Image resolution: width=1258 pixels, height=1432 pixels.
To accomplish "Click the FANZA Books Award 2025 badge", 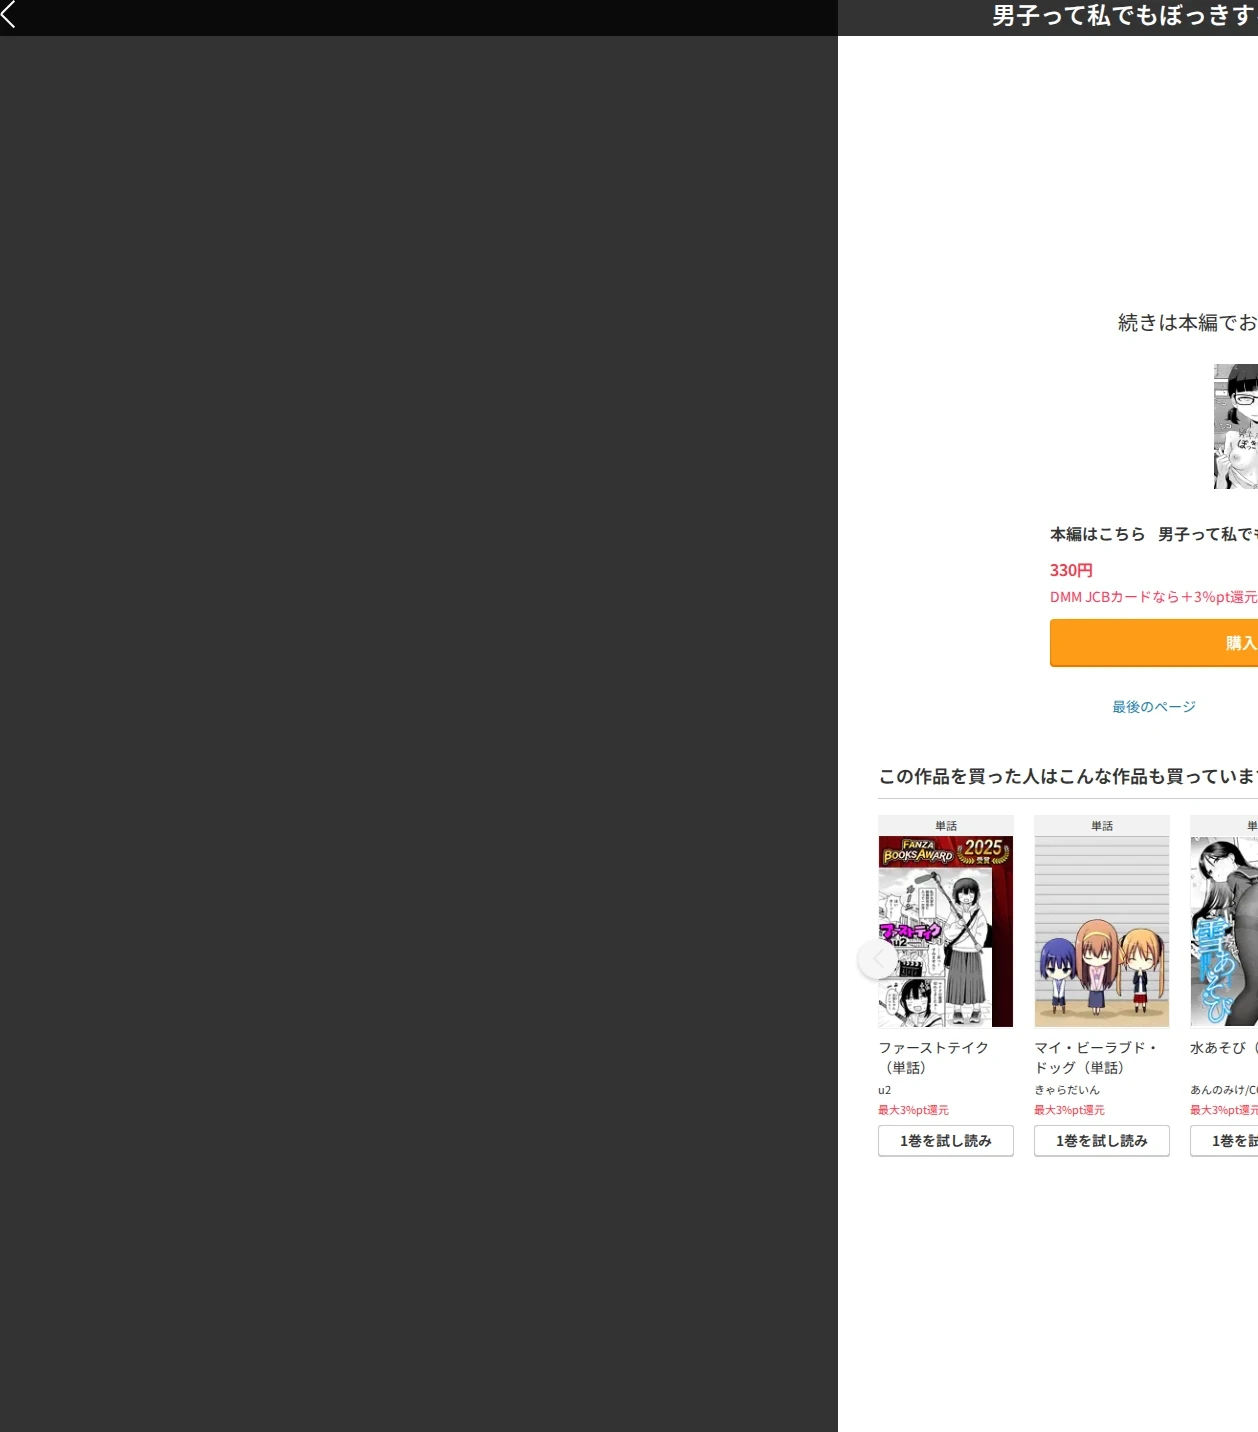I will 946,851.
